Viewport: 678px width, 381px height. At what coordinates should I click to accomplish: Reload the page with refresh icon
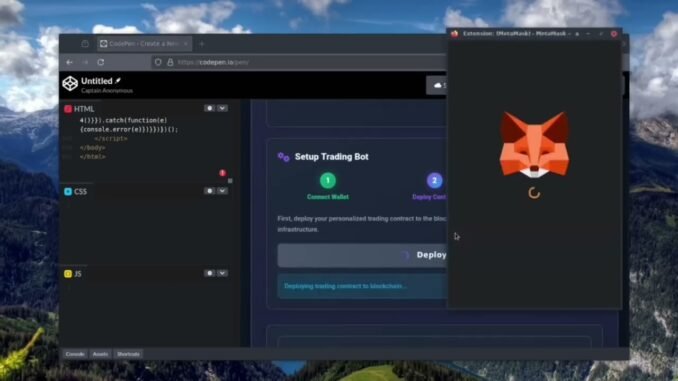point(101,62)
